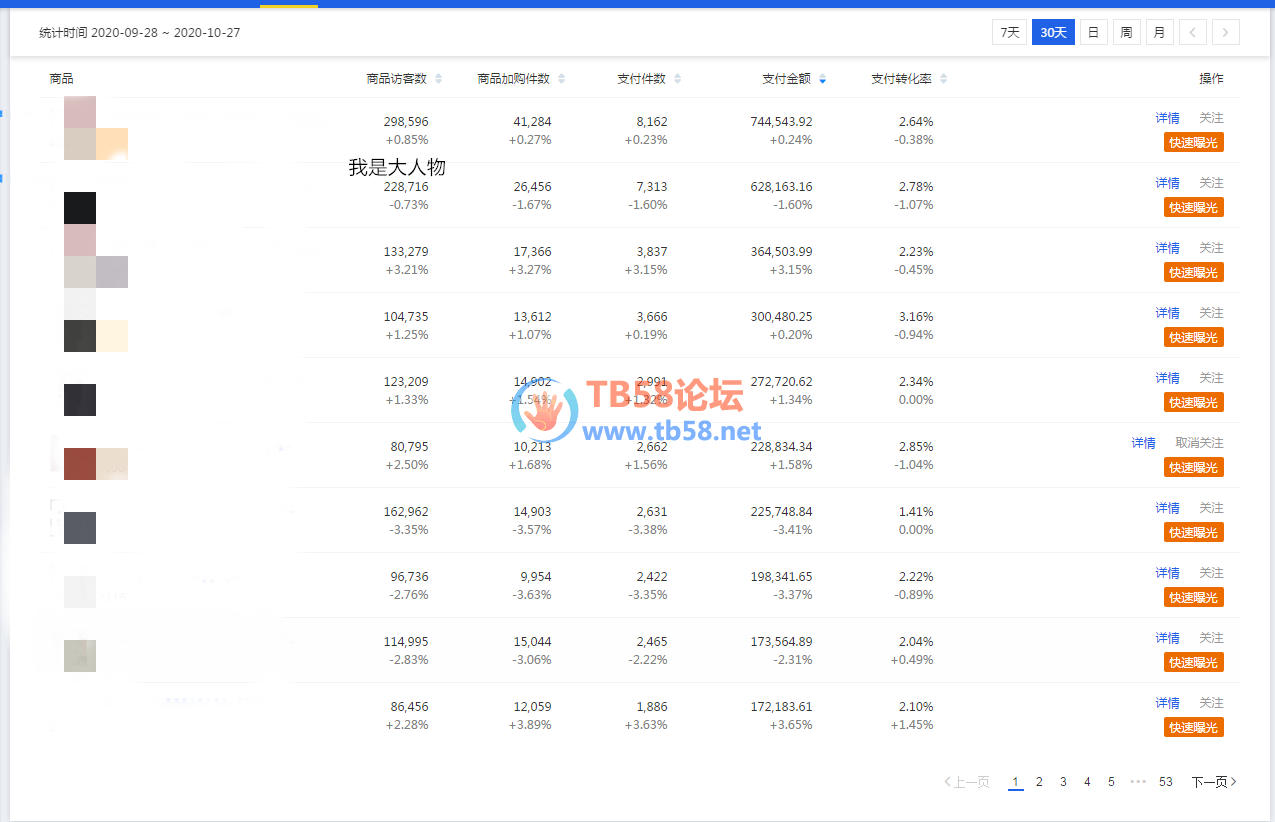The width and height of the screenshot is (1275, 822).
Task: Sort by 支付件数 column arrows
Action: (x=677, y=79)
